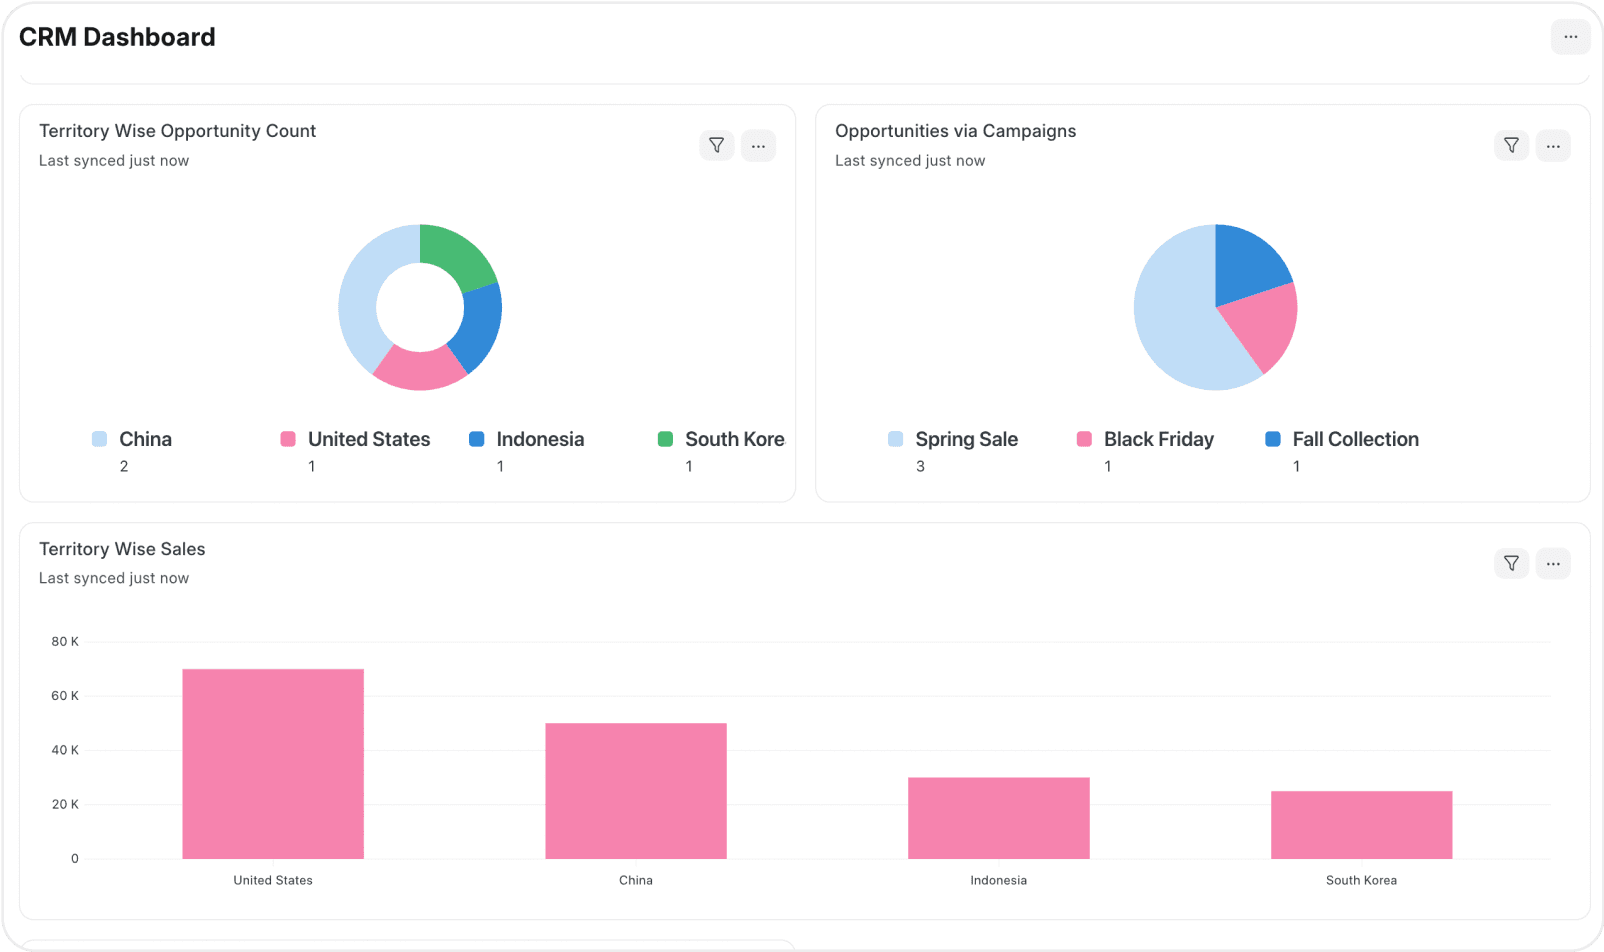
Task: Toggle the China slice in opportunity legend
Action: (x=145, y=439)
